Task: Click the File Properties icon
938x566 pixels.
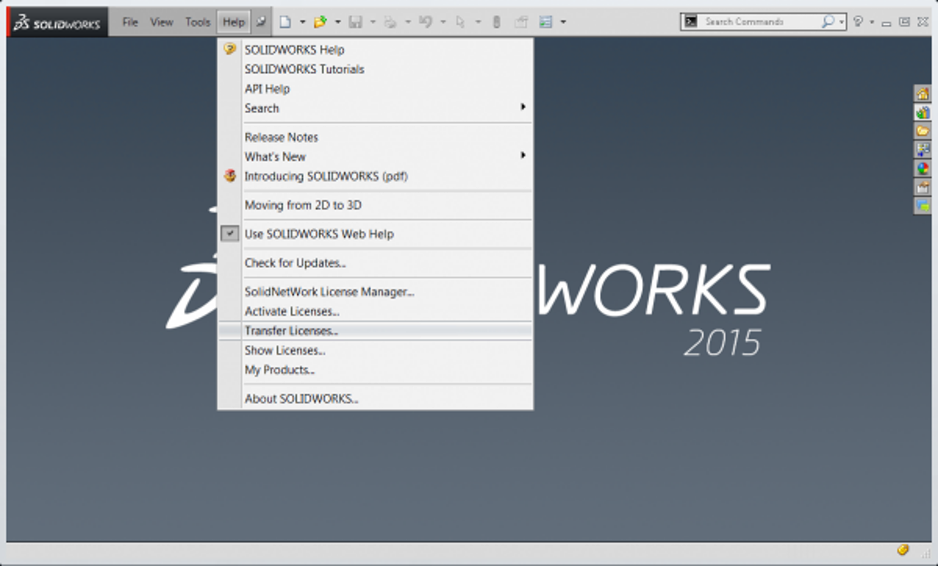Action: click(521, 22)
